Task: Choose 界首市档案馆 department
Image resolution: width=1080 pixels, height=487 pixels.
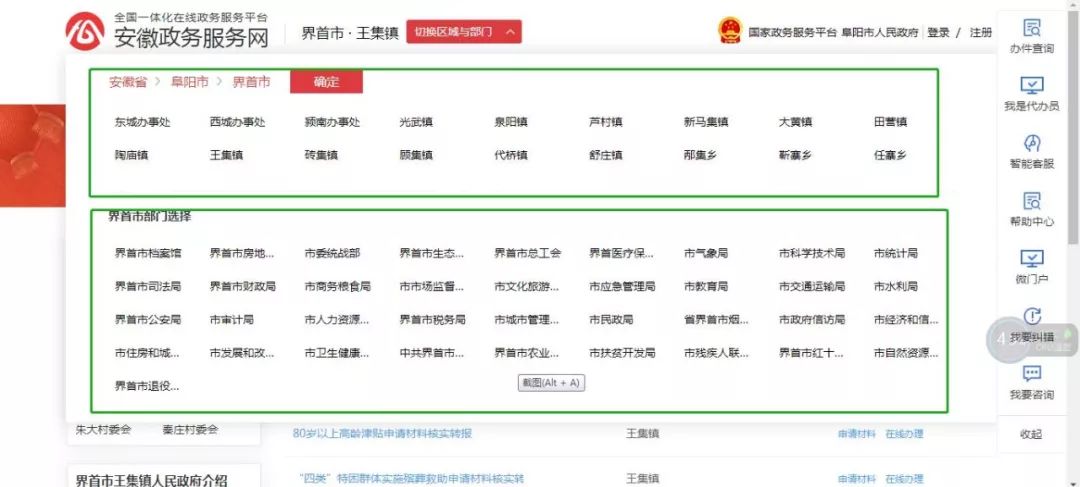Action: [x=148, y=253]
